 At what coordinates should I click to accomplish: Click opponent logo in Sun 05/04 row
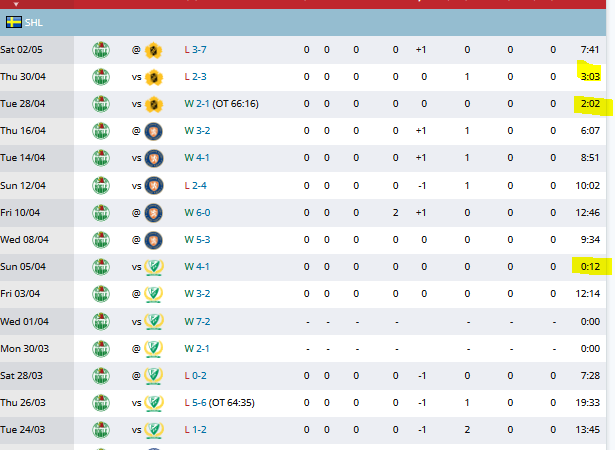pyautogui.click(x=154, y=267)
